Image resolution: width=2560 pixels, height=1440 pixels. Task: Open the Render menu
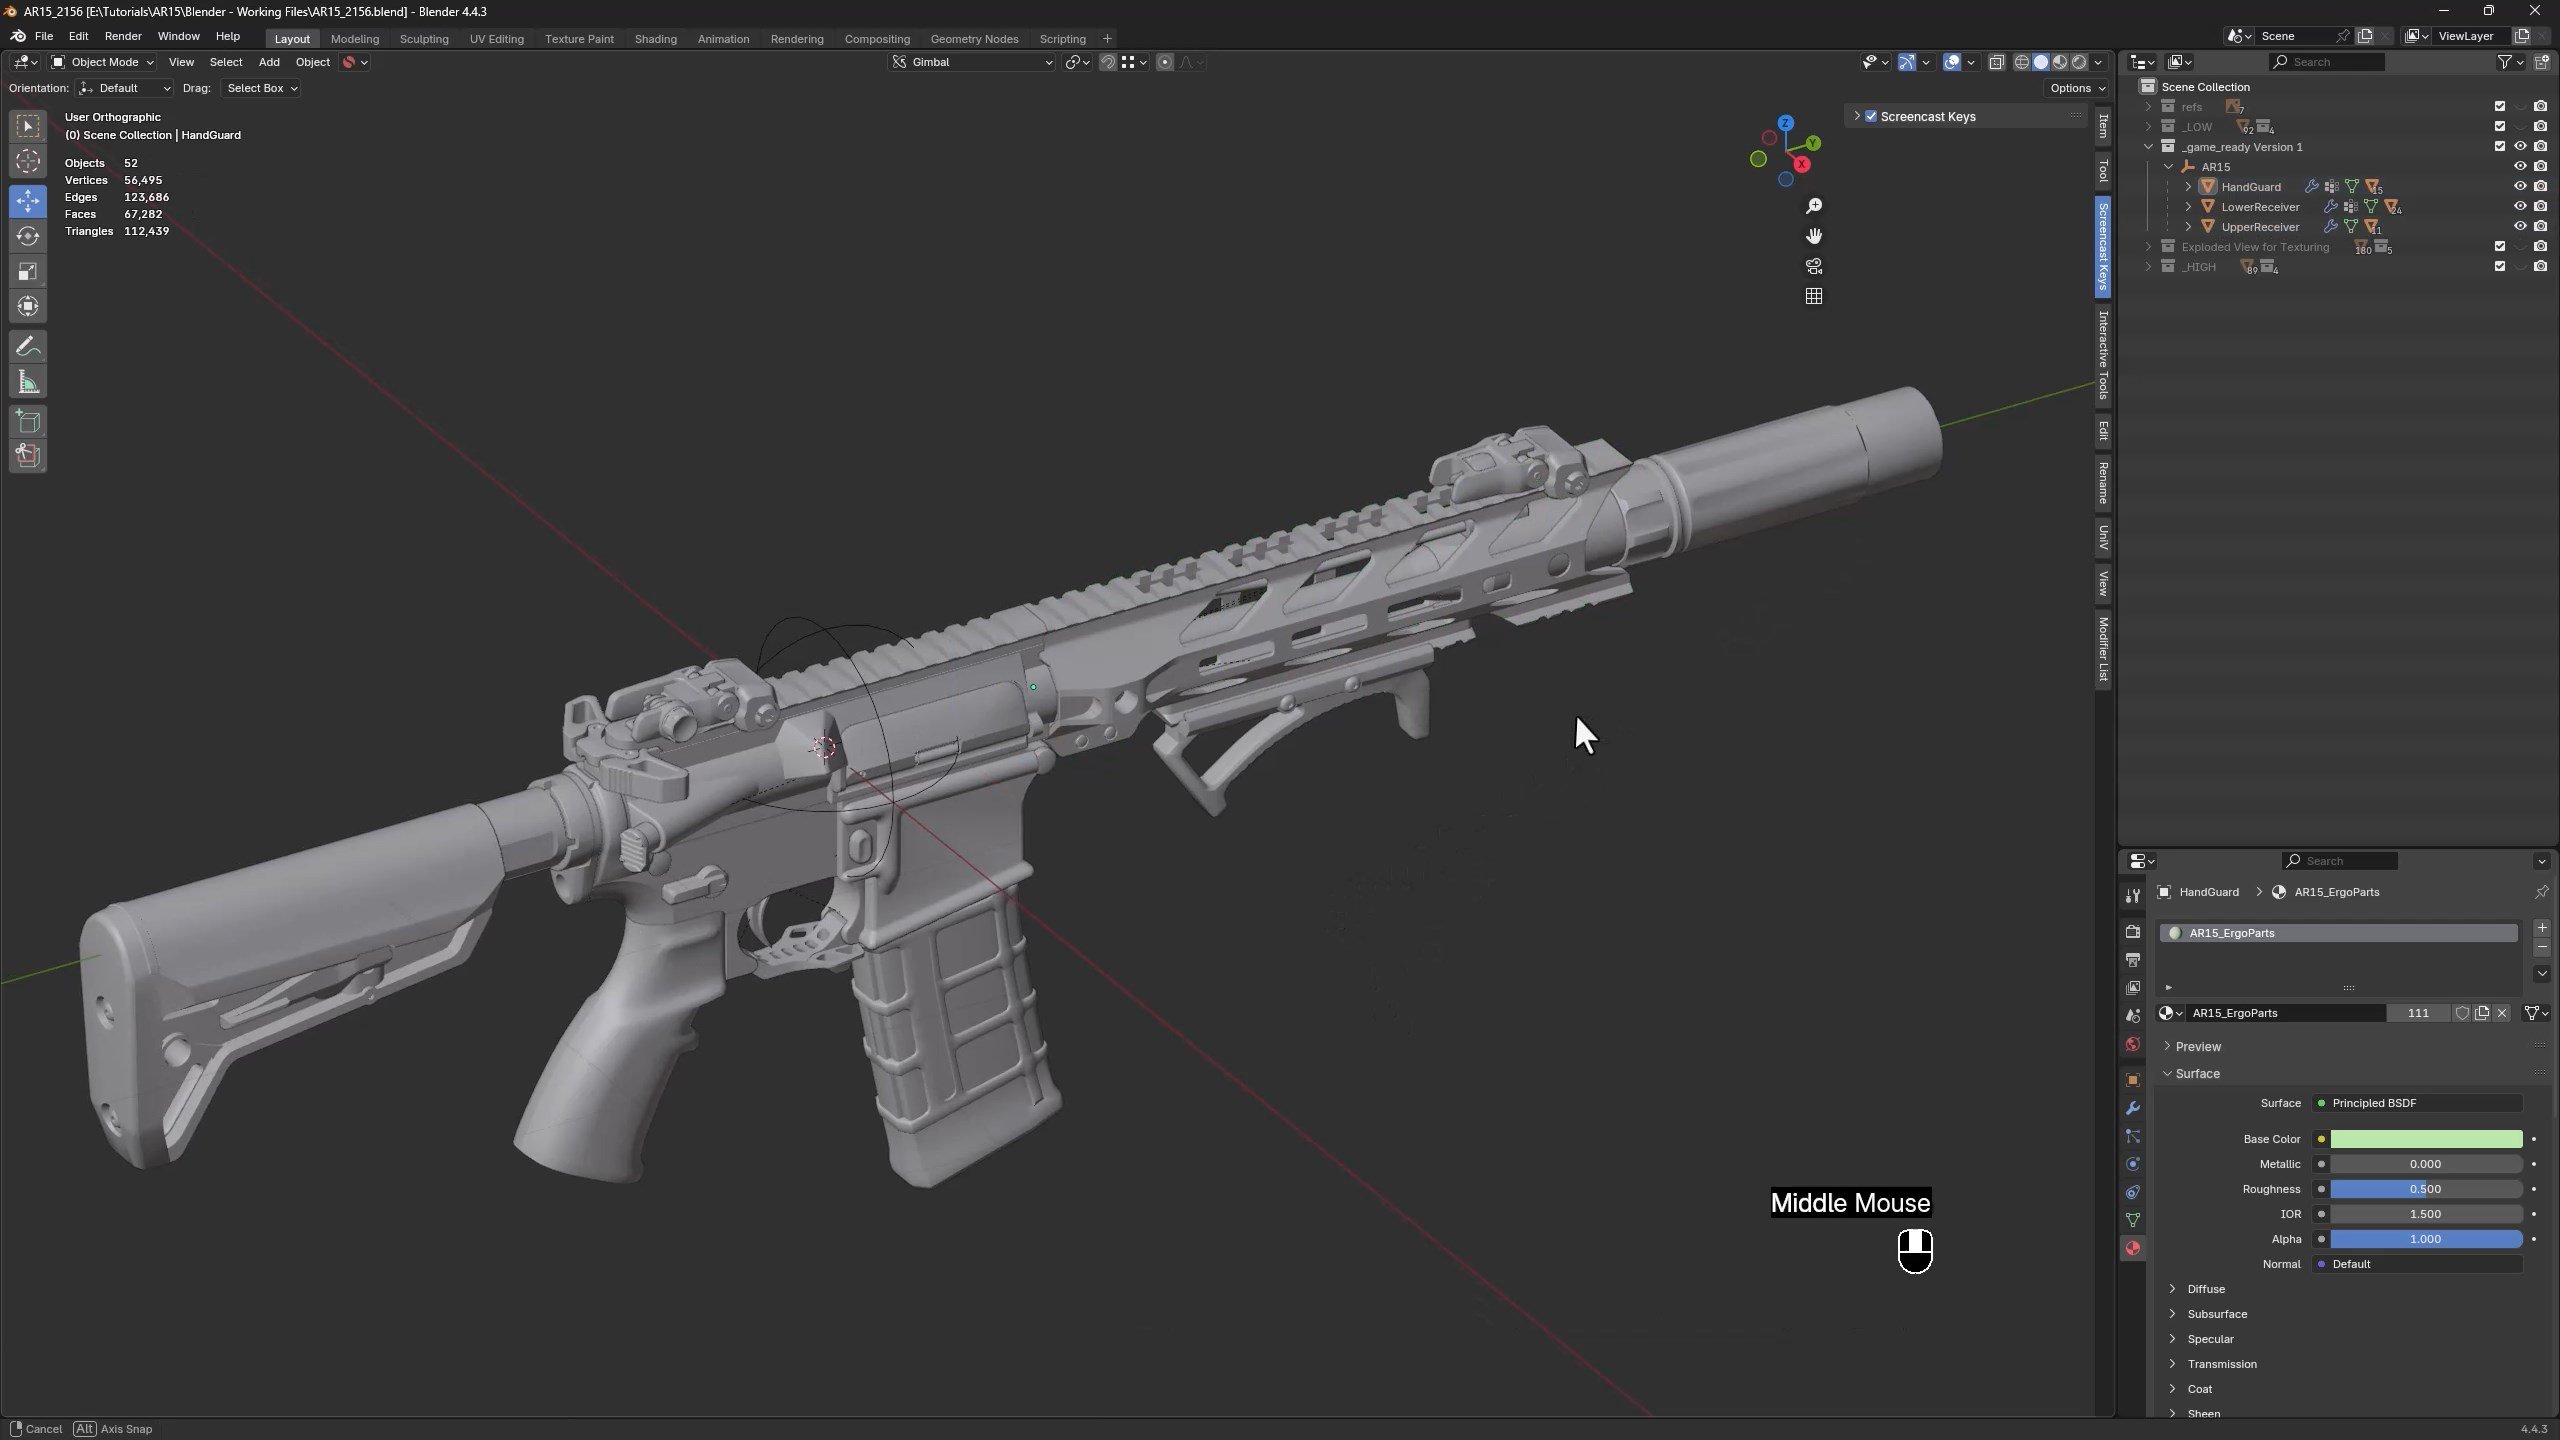click(123, 36)
